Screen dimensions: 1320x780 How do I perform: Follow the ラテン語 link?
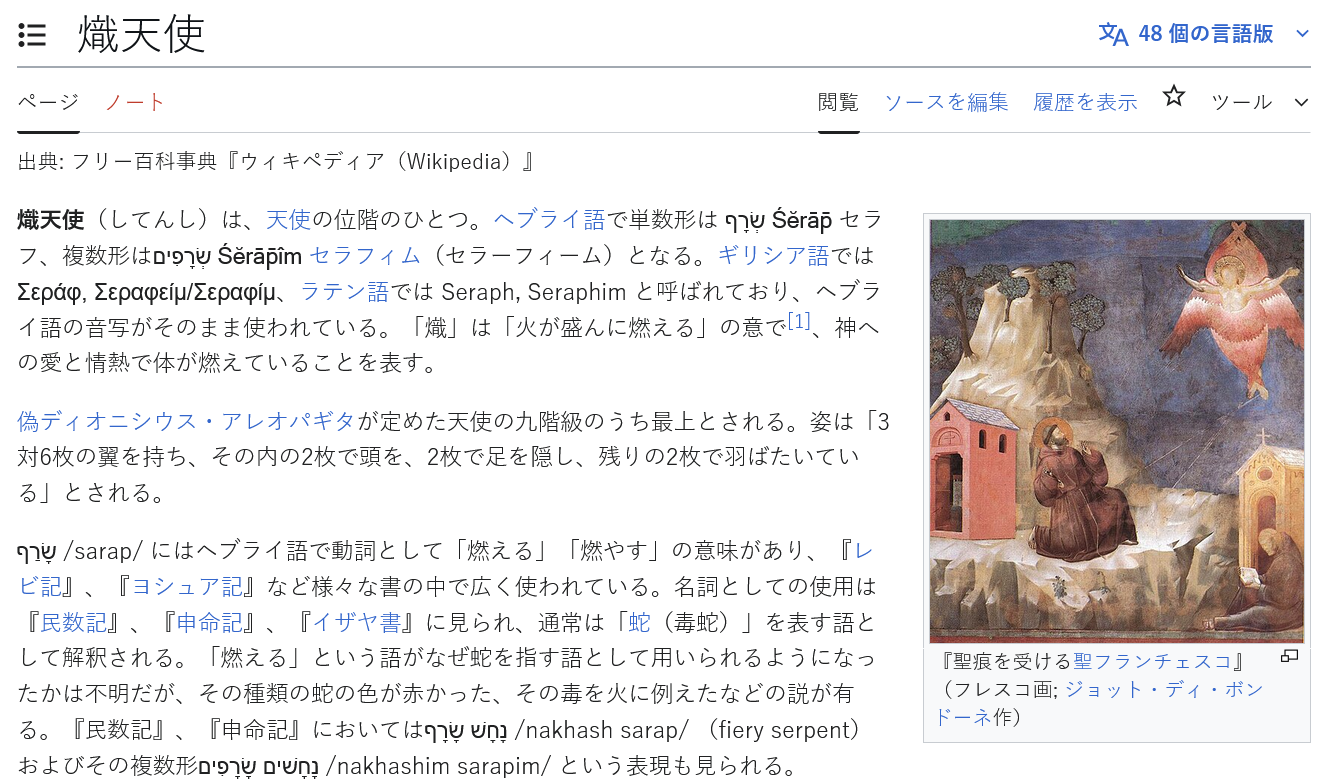[x=344, y=291]
